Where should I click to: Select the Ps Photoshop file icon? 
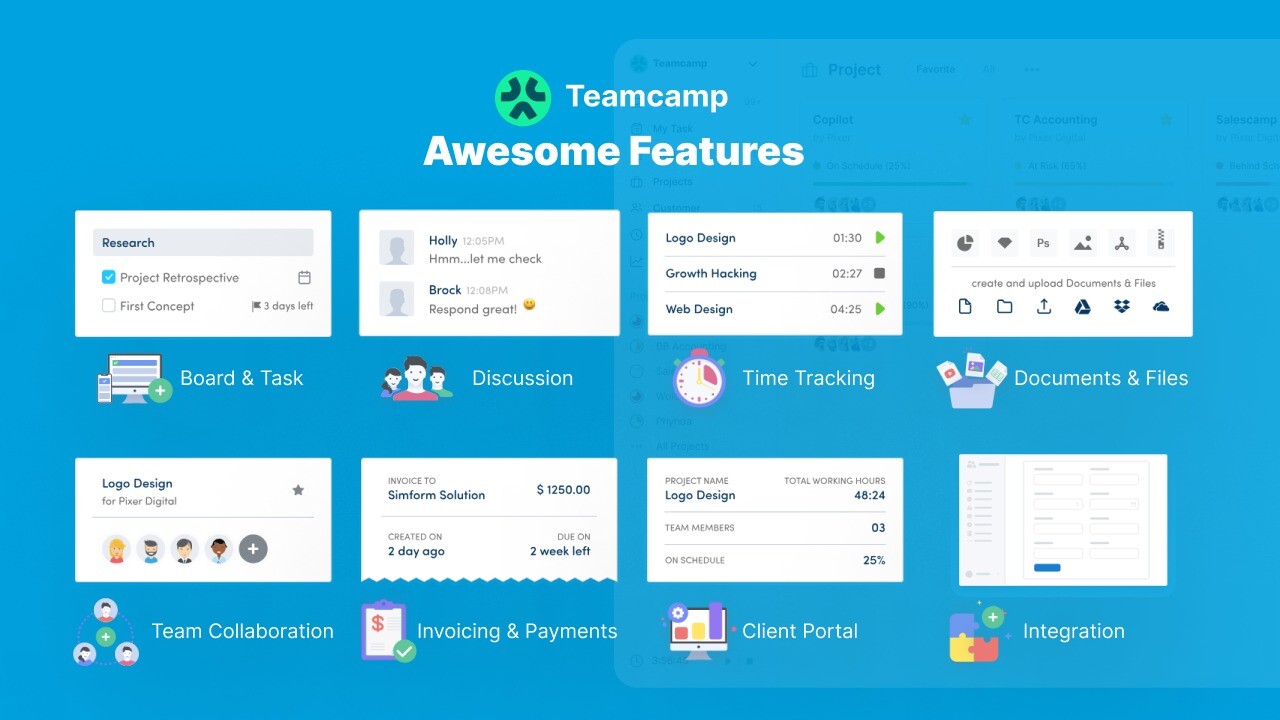pyautogui.click(x=1043, y=242)
